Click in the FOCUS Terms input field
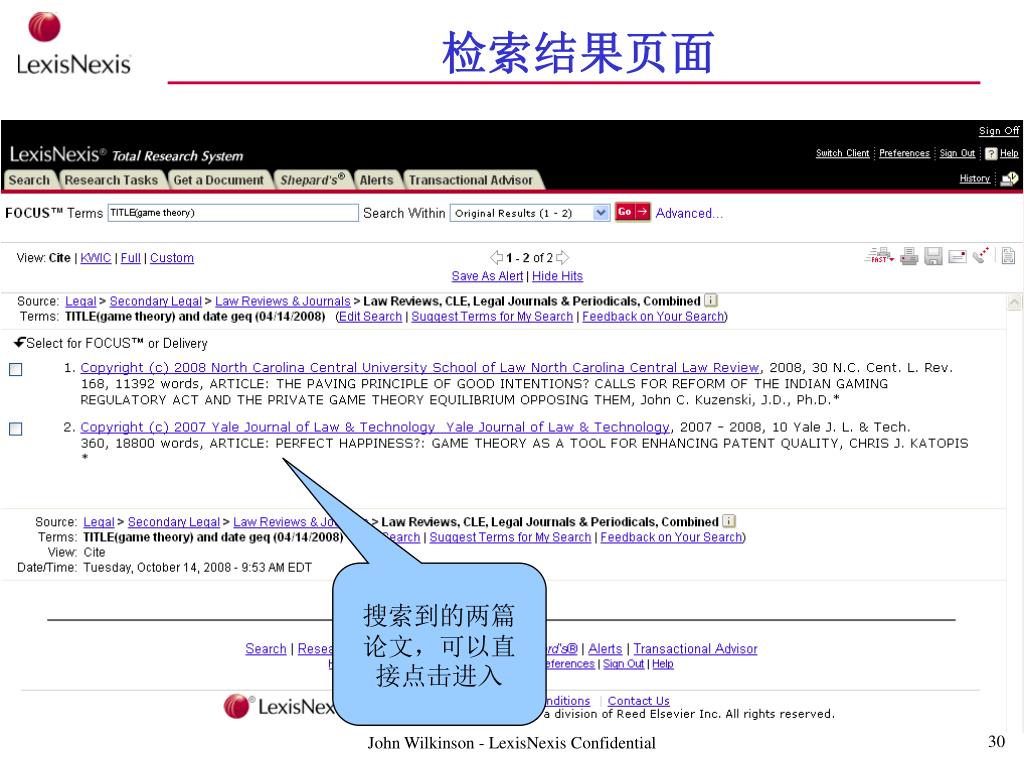Viewport: 1024px width, 768px height. tap(233, 213)
